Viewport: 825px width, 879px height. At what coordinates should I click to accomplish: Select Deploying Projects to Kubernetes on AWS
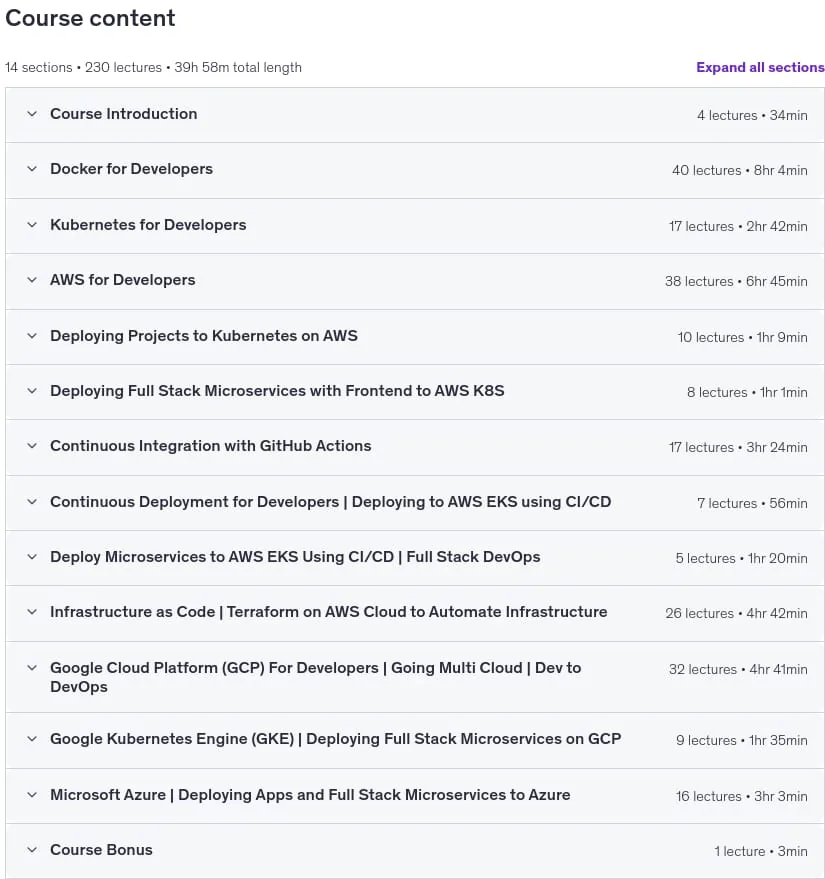click(x=204, y=336)
